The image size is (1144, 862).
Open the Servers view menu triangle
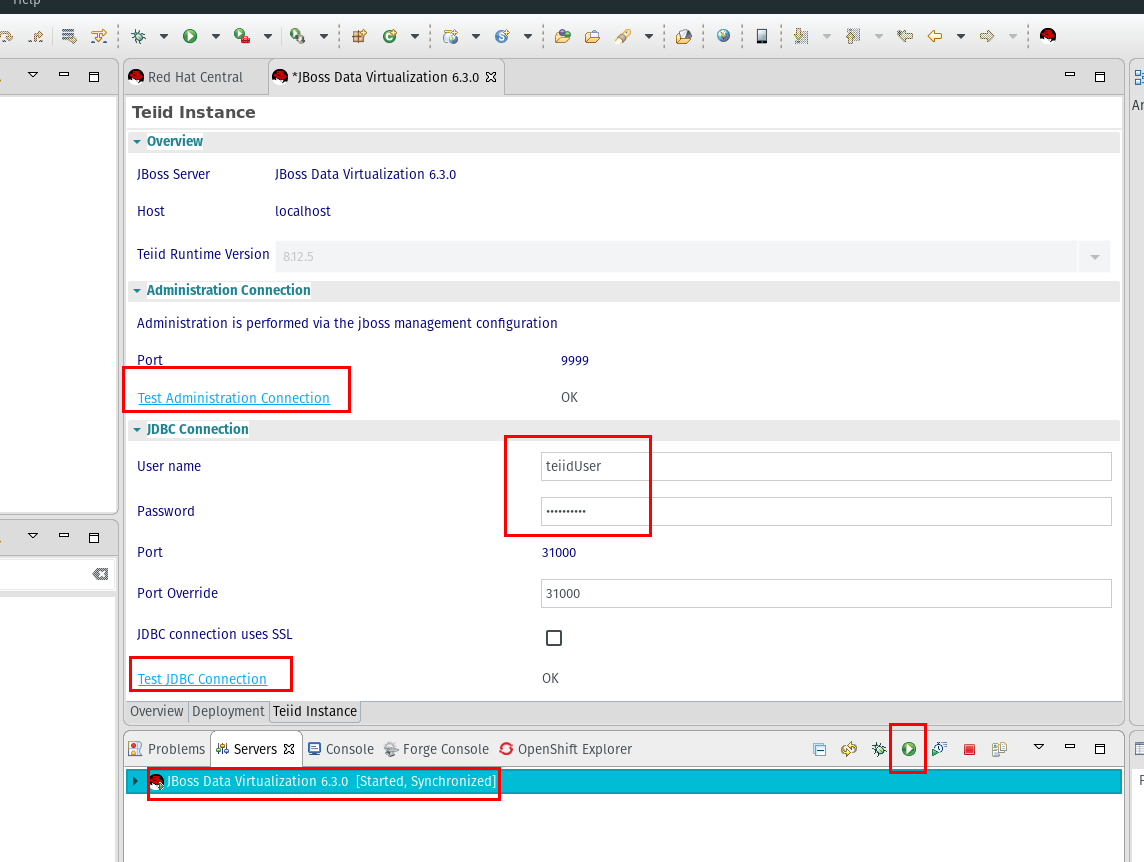click(x=1039, y=747)
